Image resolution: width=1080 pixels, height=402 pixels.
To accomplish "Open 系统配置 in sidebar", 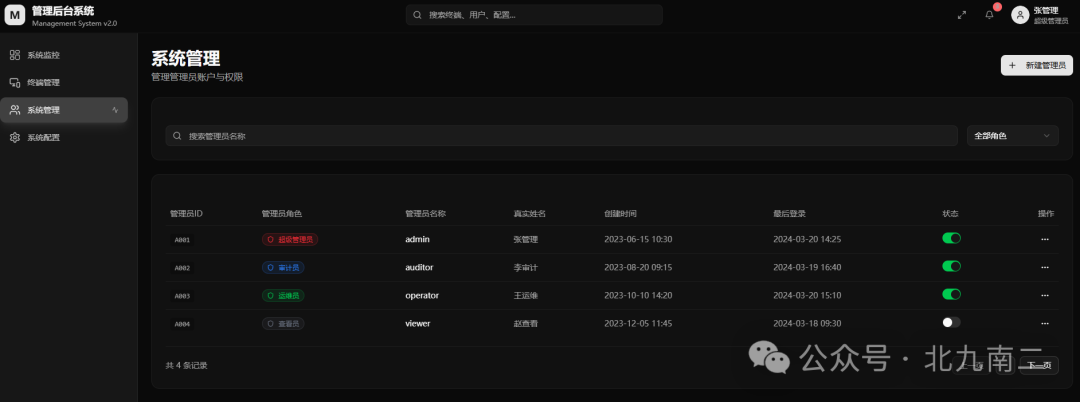I will (x=64, y=138).
